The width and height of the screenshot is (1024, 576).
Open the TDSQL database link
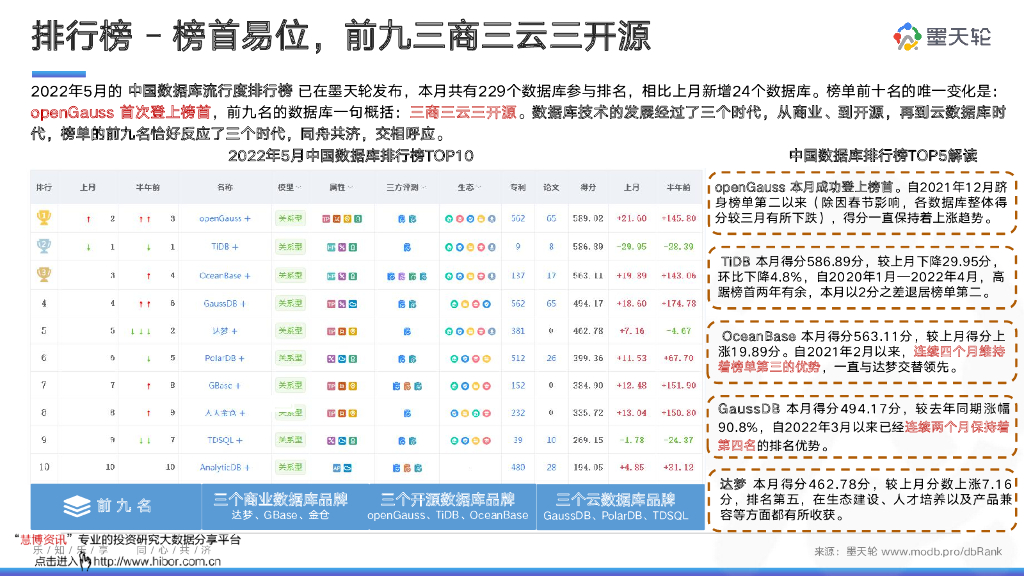tap(220, 441)
